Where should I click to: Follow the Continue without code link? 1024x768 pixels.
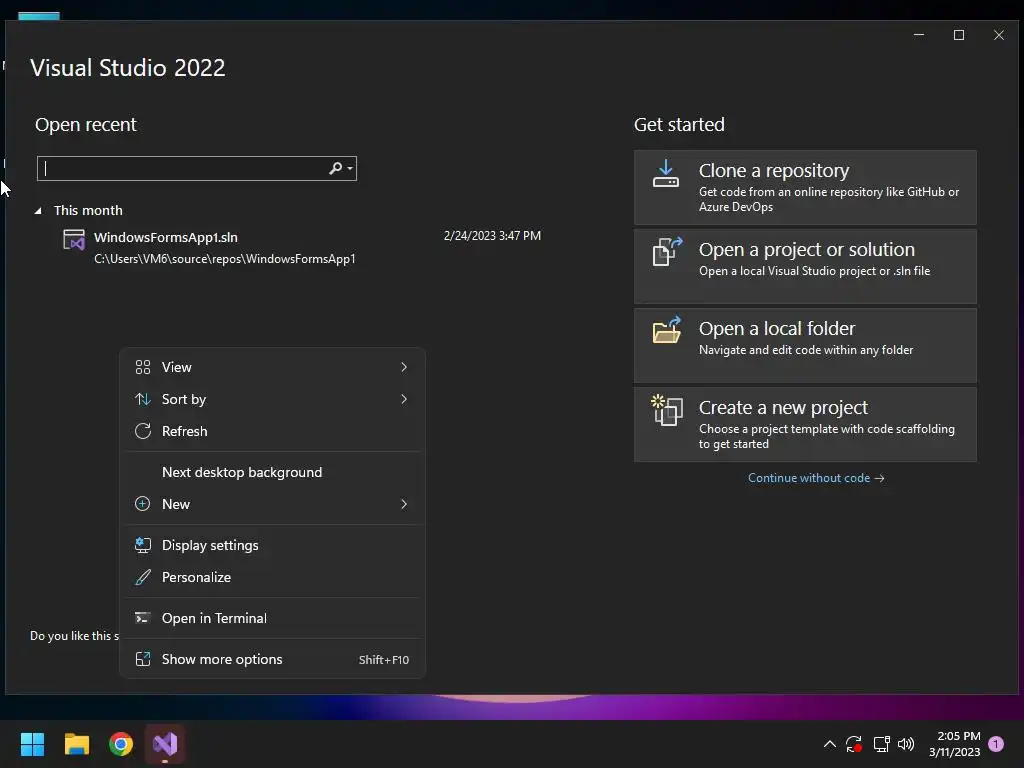(x=816, y=478)
